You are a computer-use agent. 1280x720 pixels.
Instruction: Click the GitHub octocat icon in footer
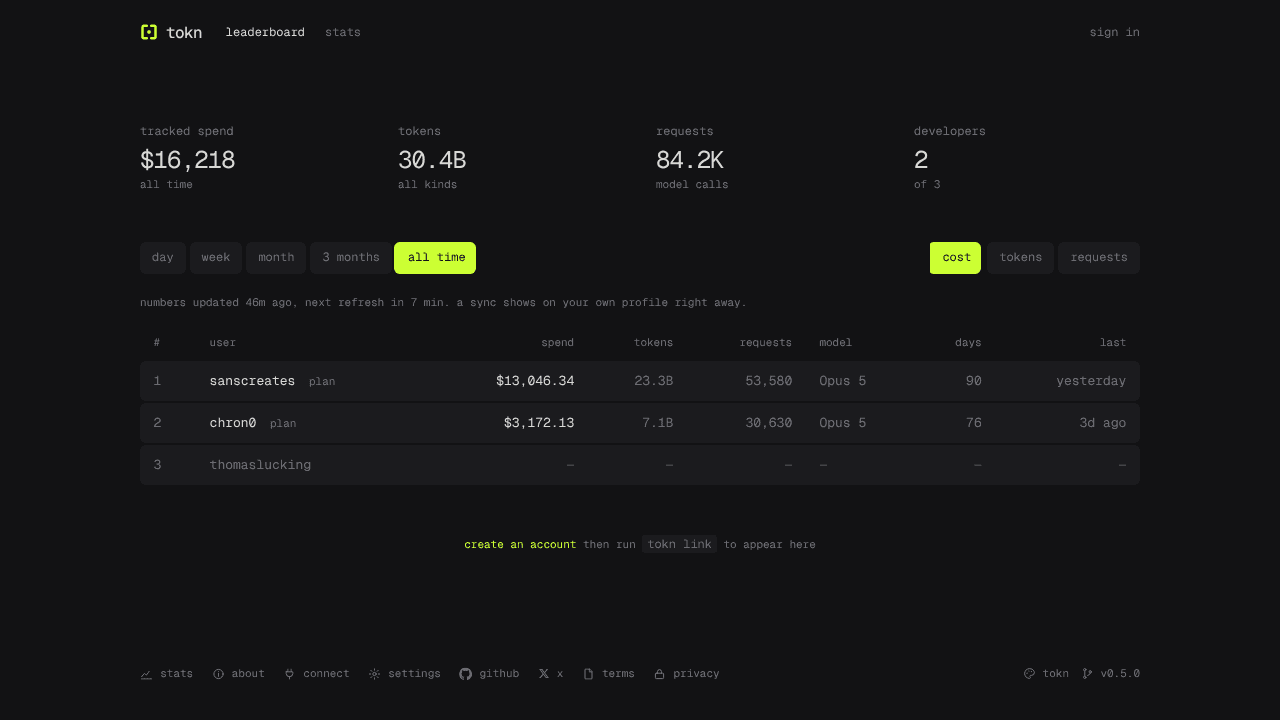(465, 674)
